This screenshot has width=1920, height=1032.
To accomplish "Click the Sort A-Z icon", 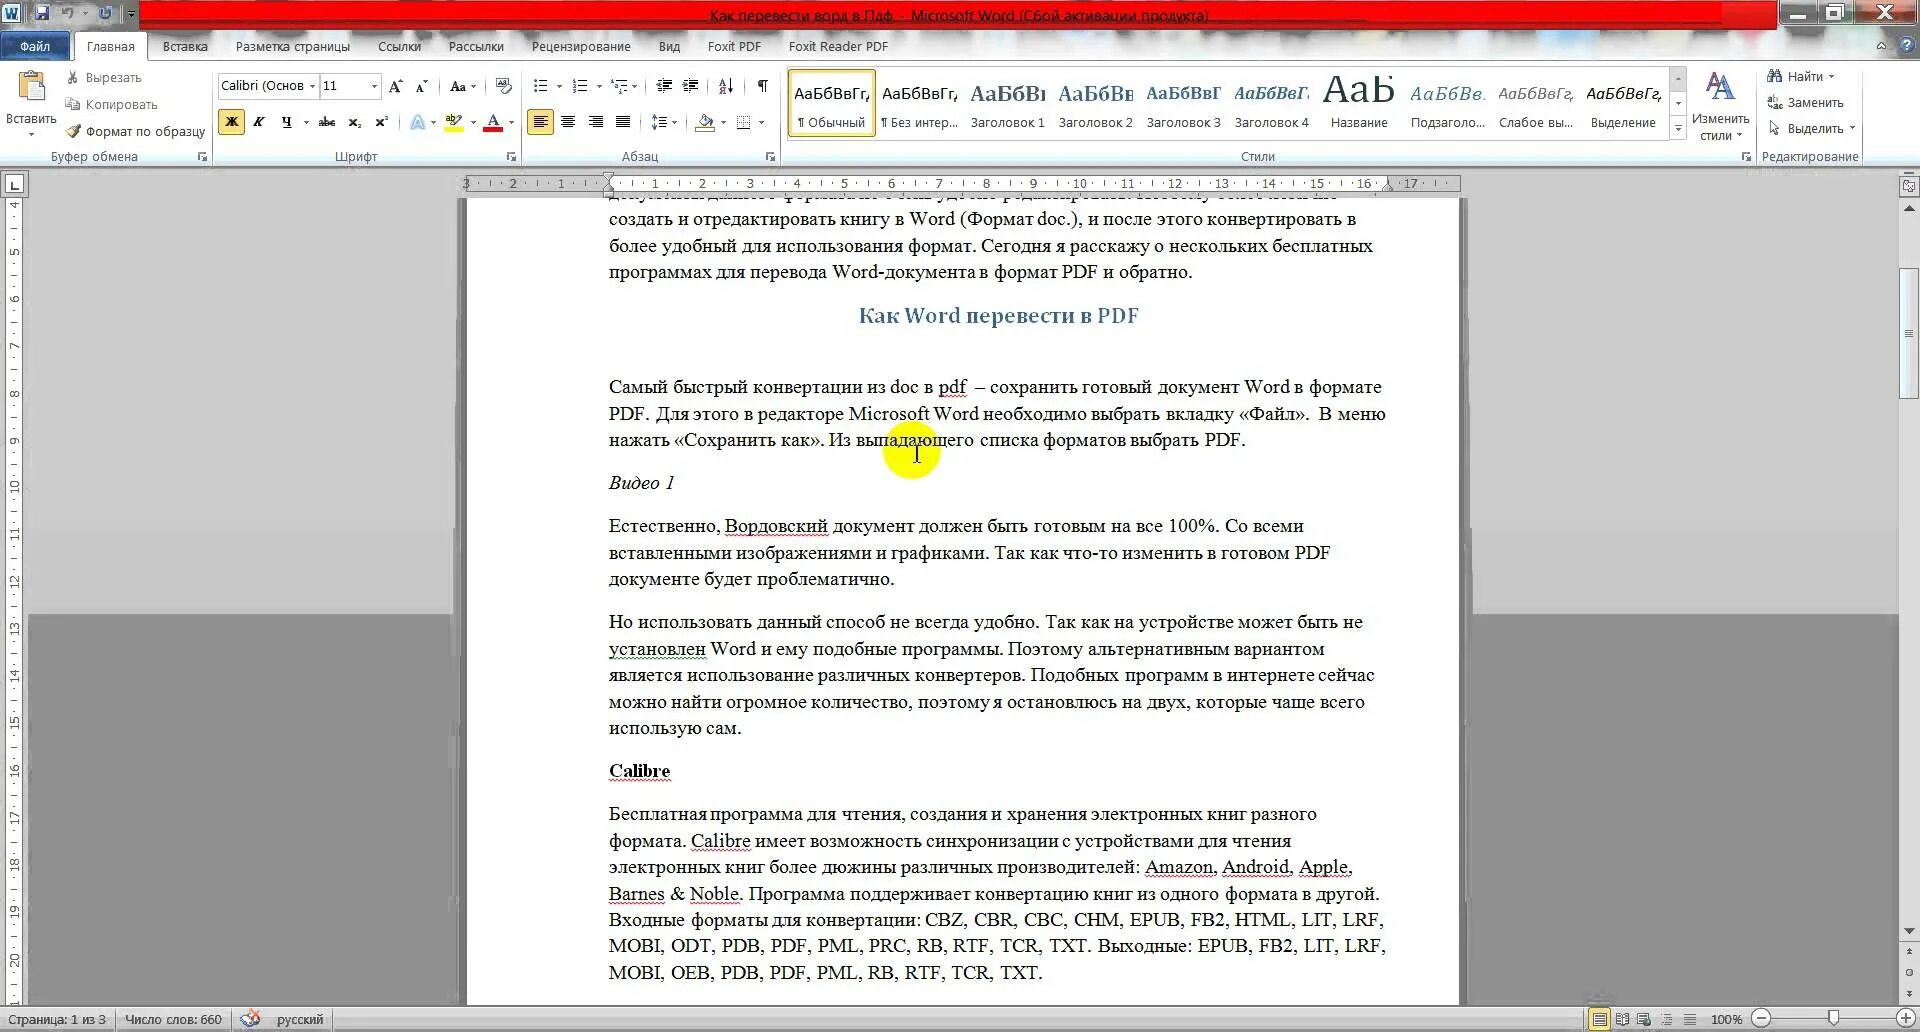I will (x=726, y=86).
